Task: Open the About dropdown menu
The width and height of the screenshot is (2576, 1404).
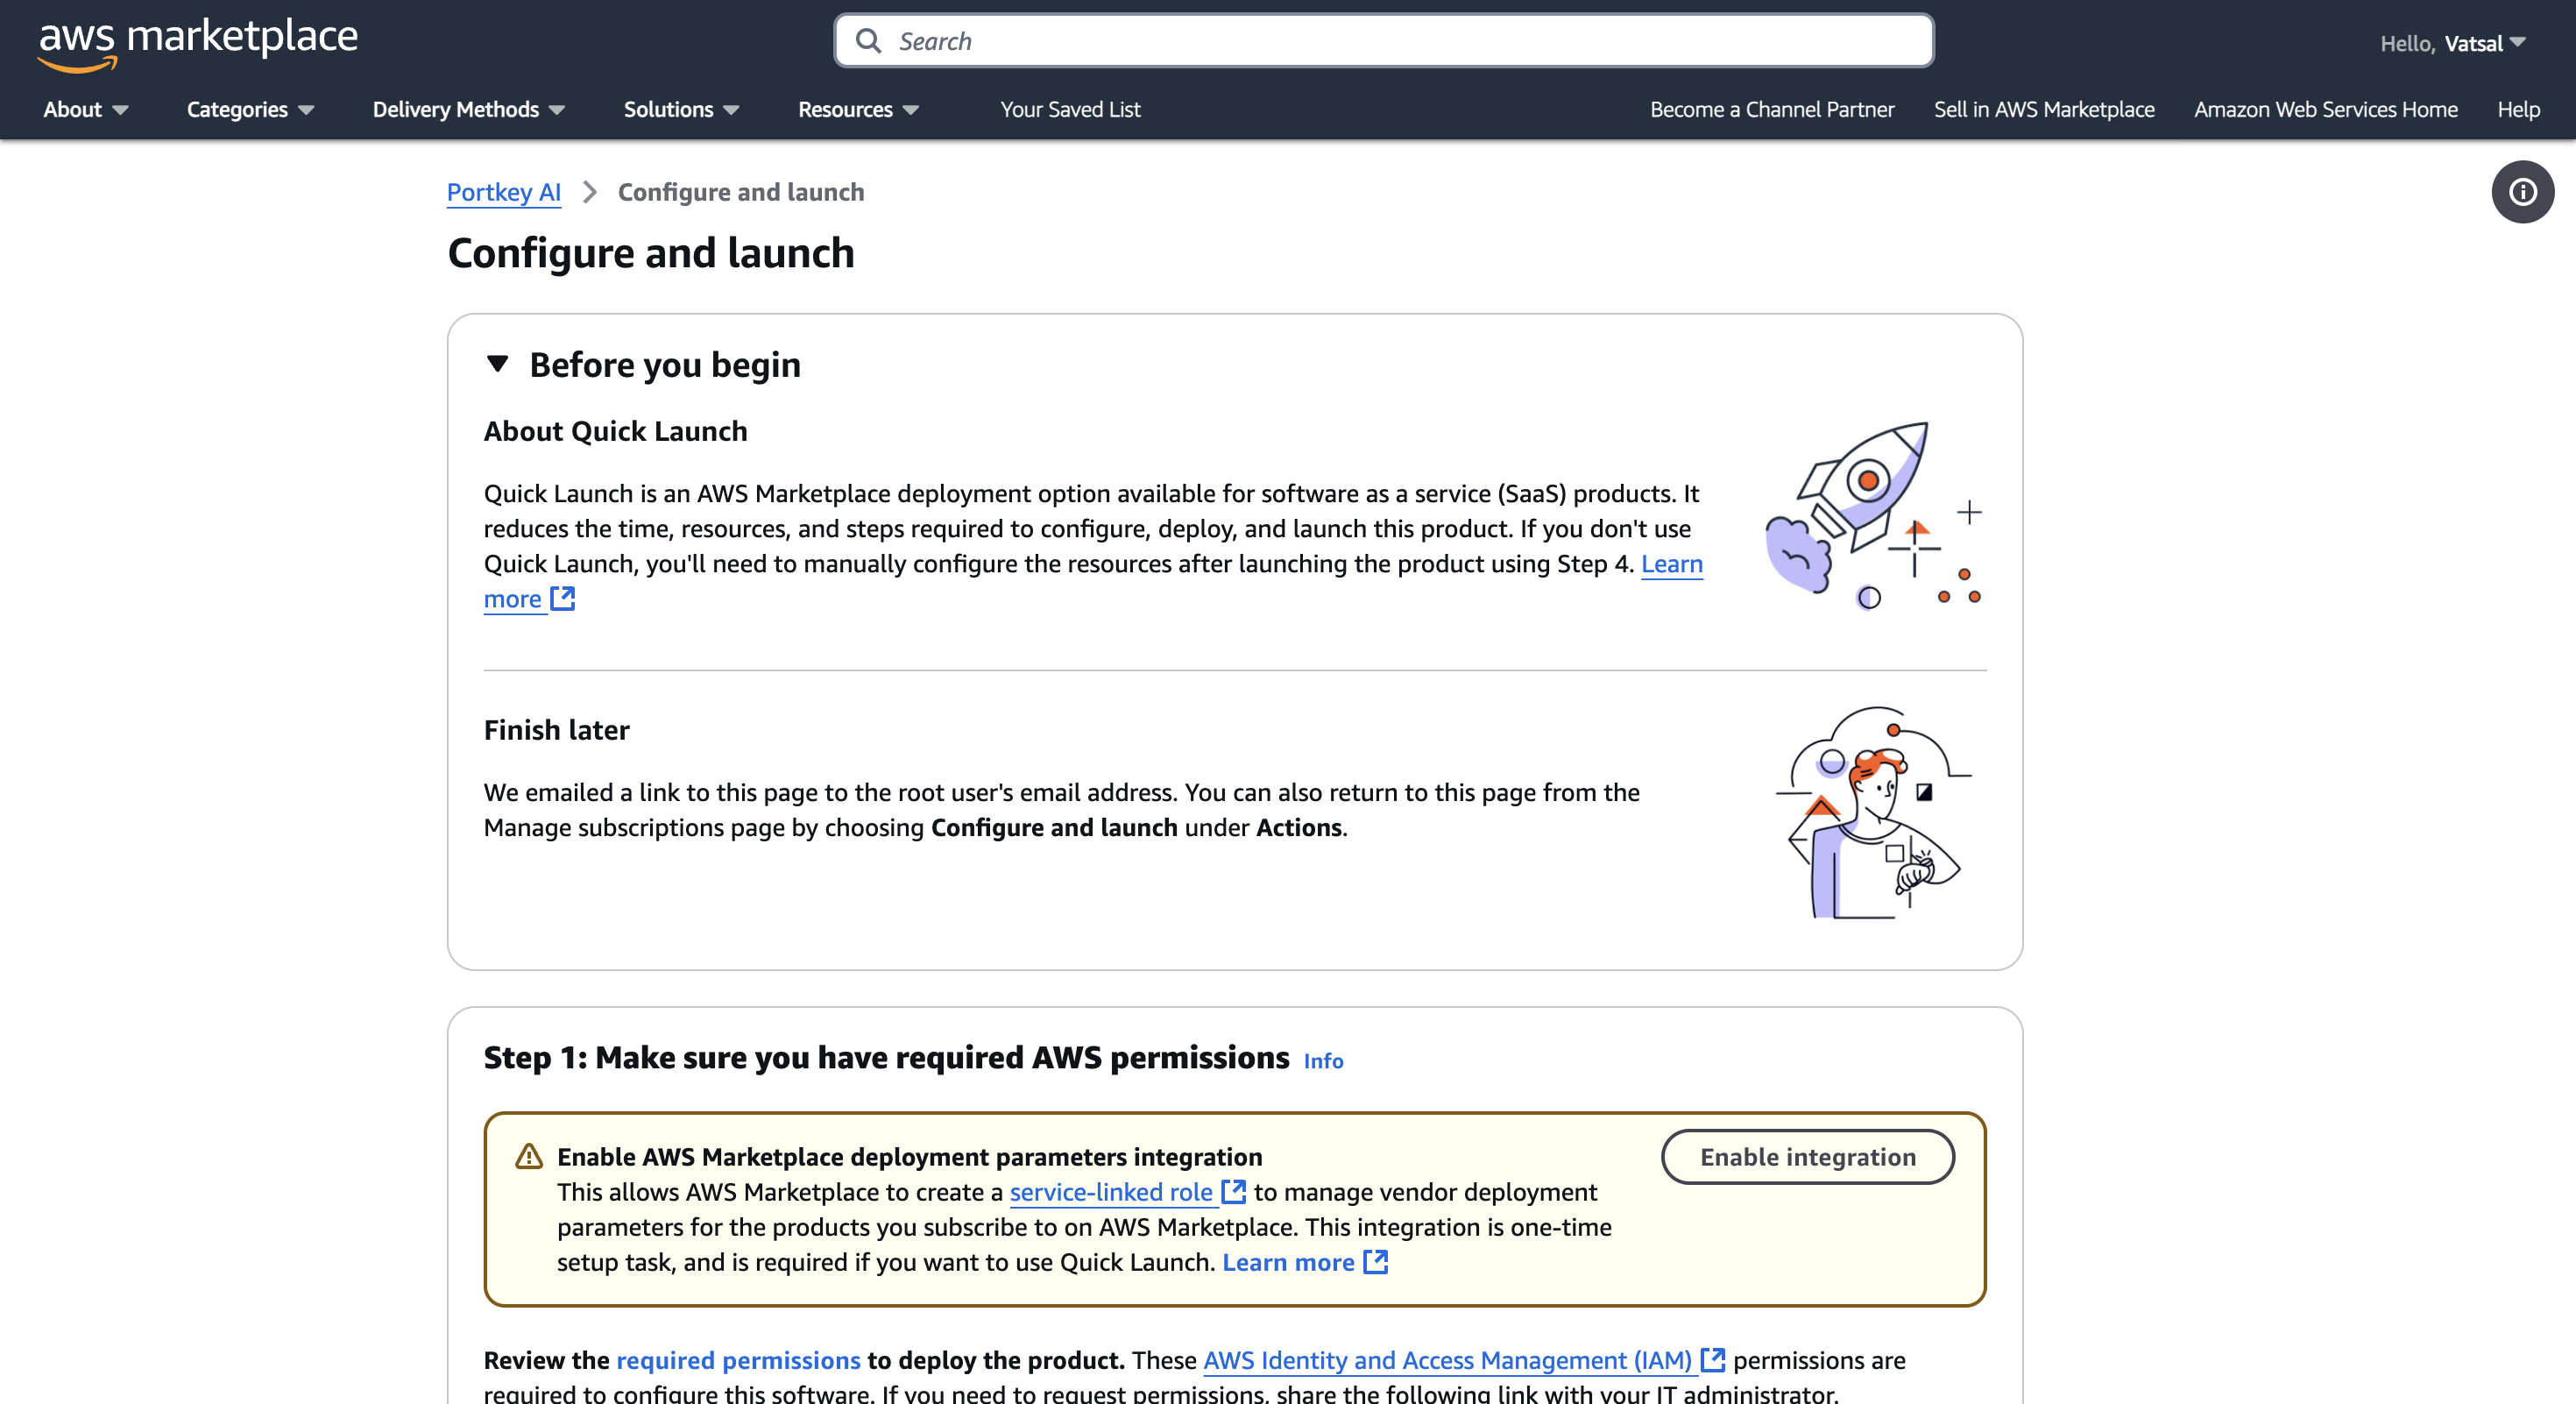Action: (x=85, y=110)
